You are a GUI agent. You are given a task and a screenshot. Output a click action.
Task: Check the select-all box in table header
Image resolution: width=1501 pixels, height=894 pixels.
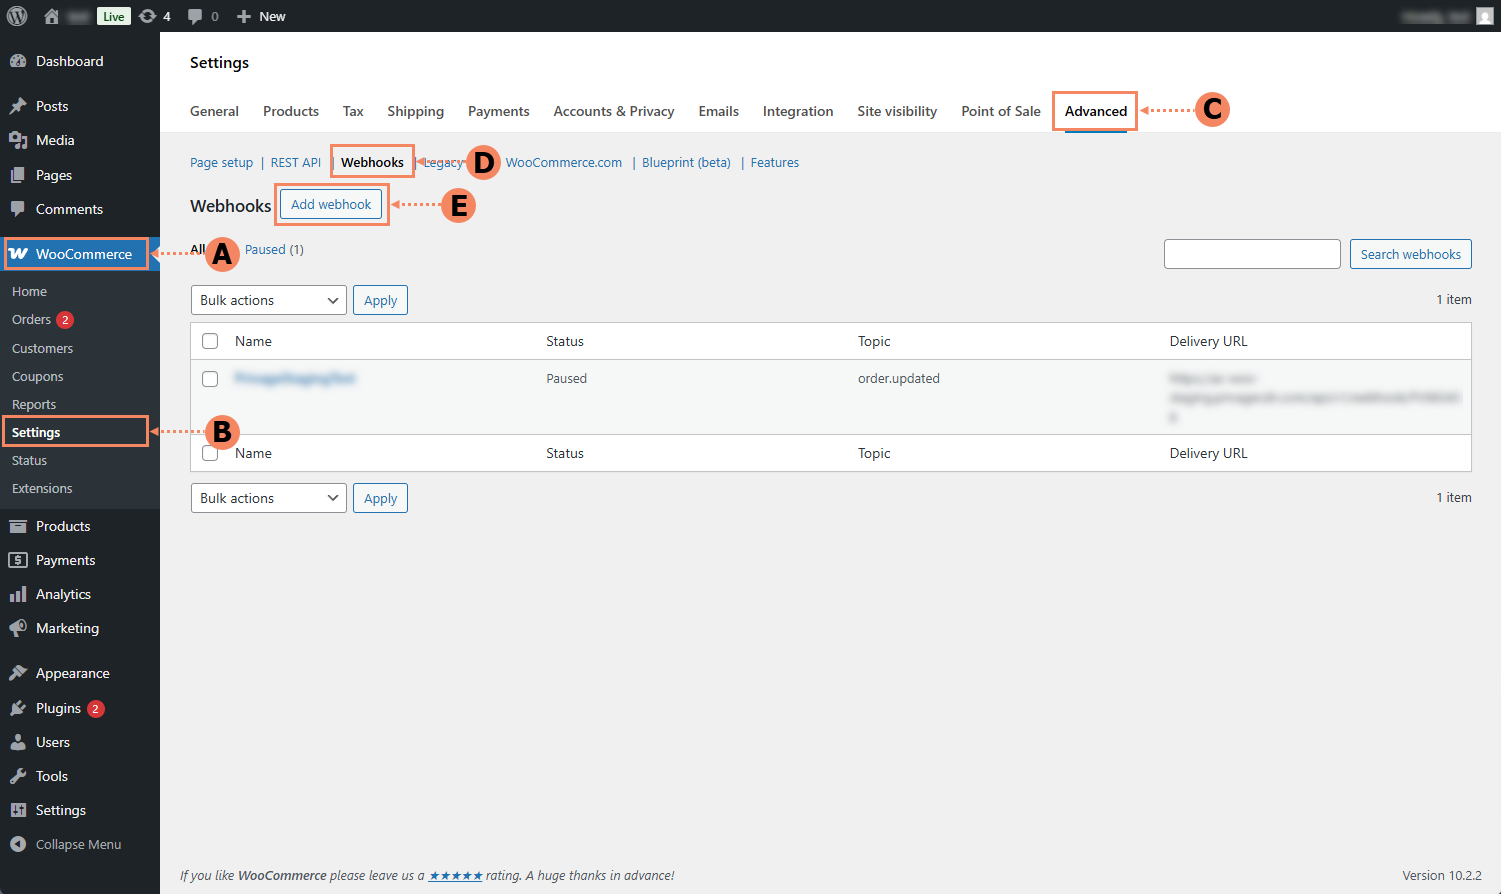[210, 341]
